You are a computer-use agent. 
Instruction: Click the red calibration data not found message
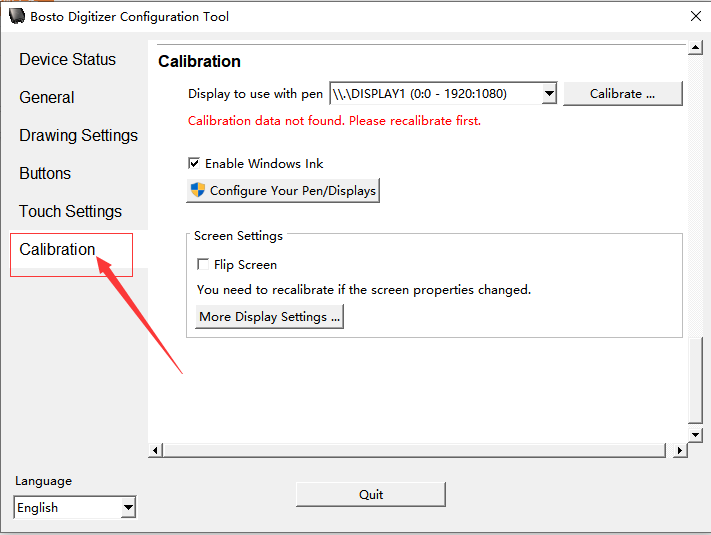[334, 121]
